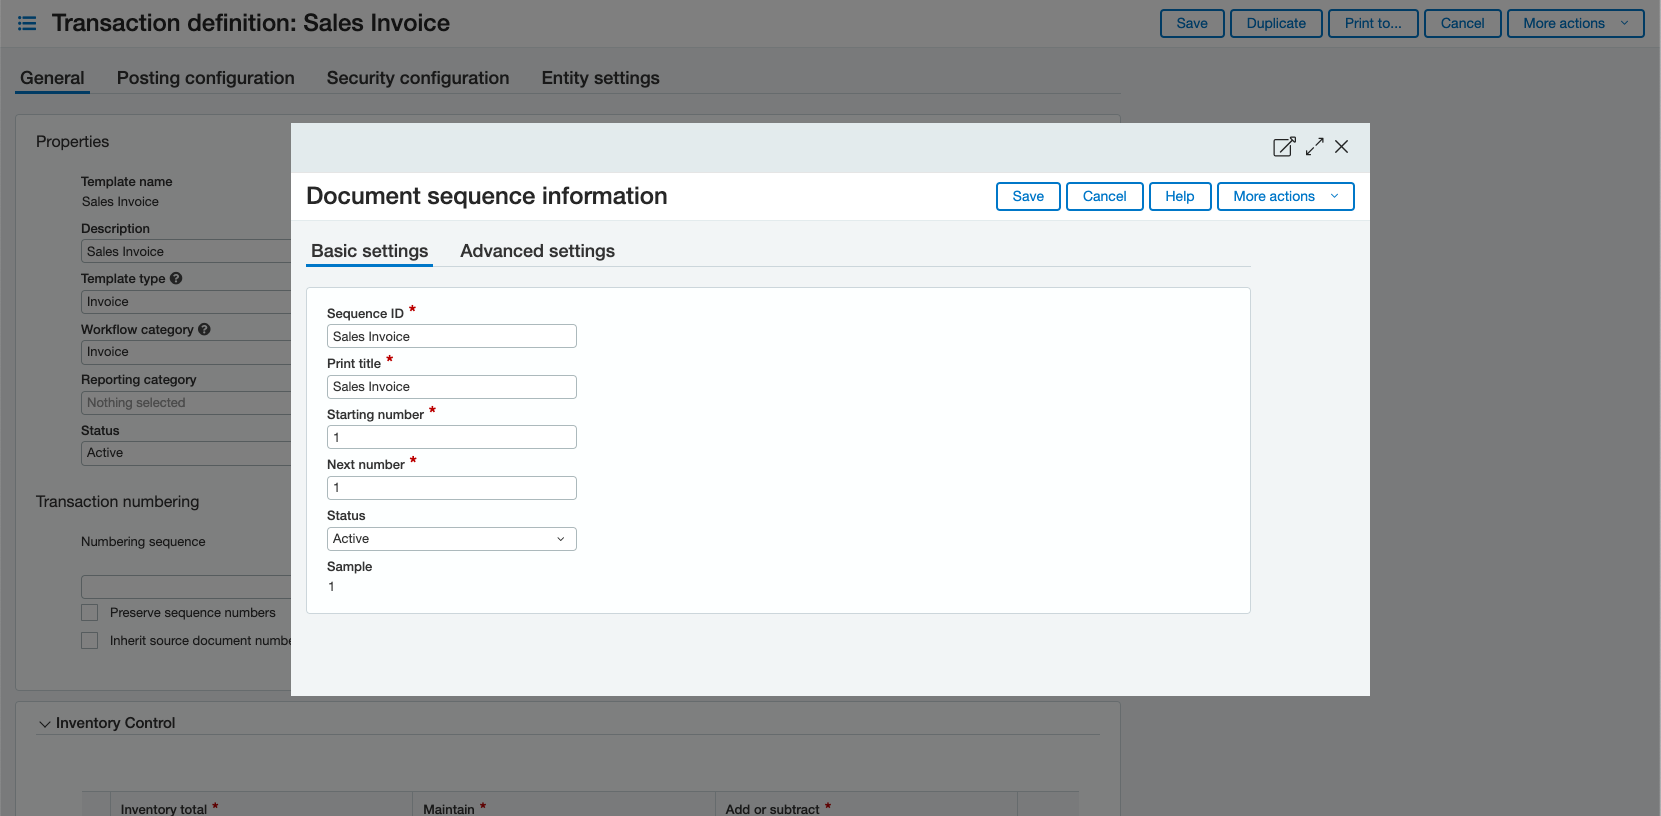Screen dimensions: 1661x816
Task: Open Help in the dialog
Action: pyautogui.click(x=1180, y=196)
